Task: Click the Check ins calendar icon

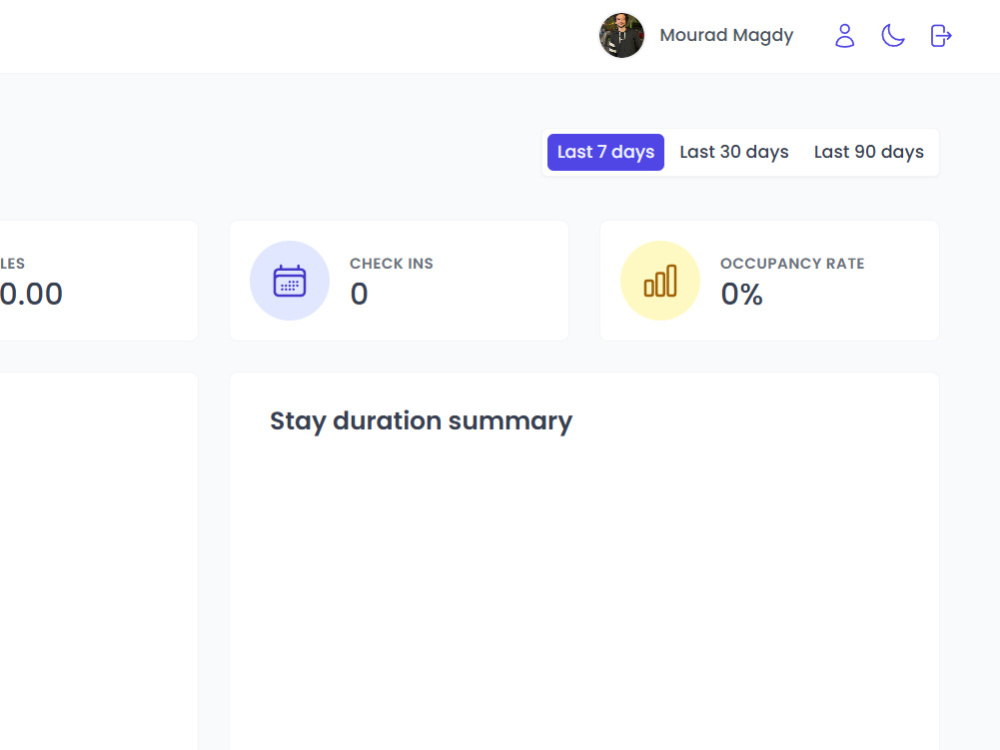Action: point(290,281)
